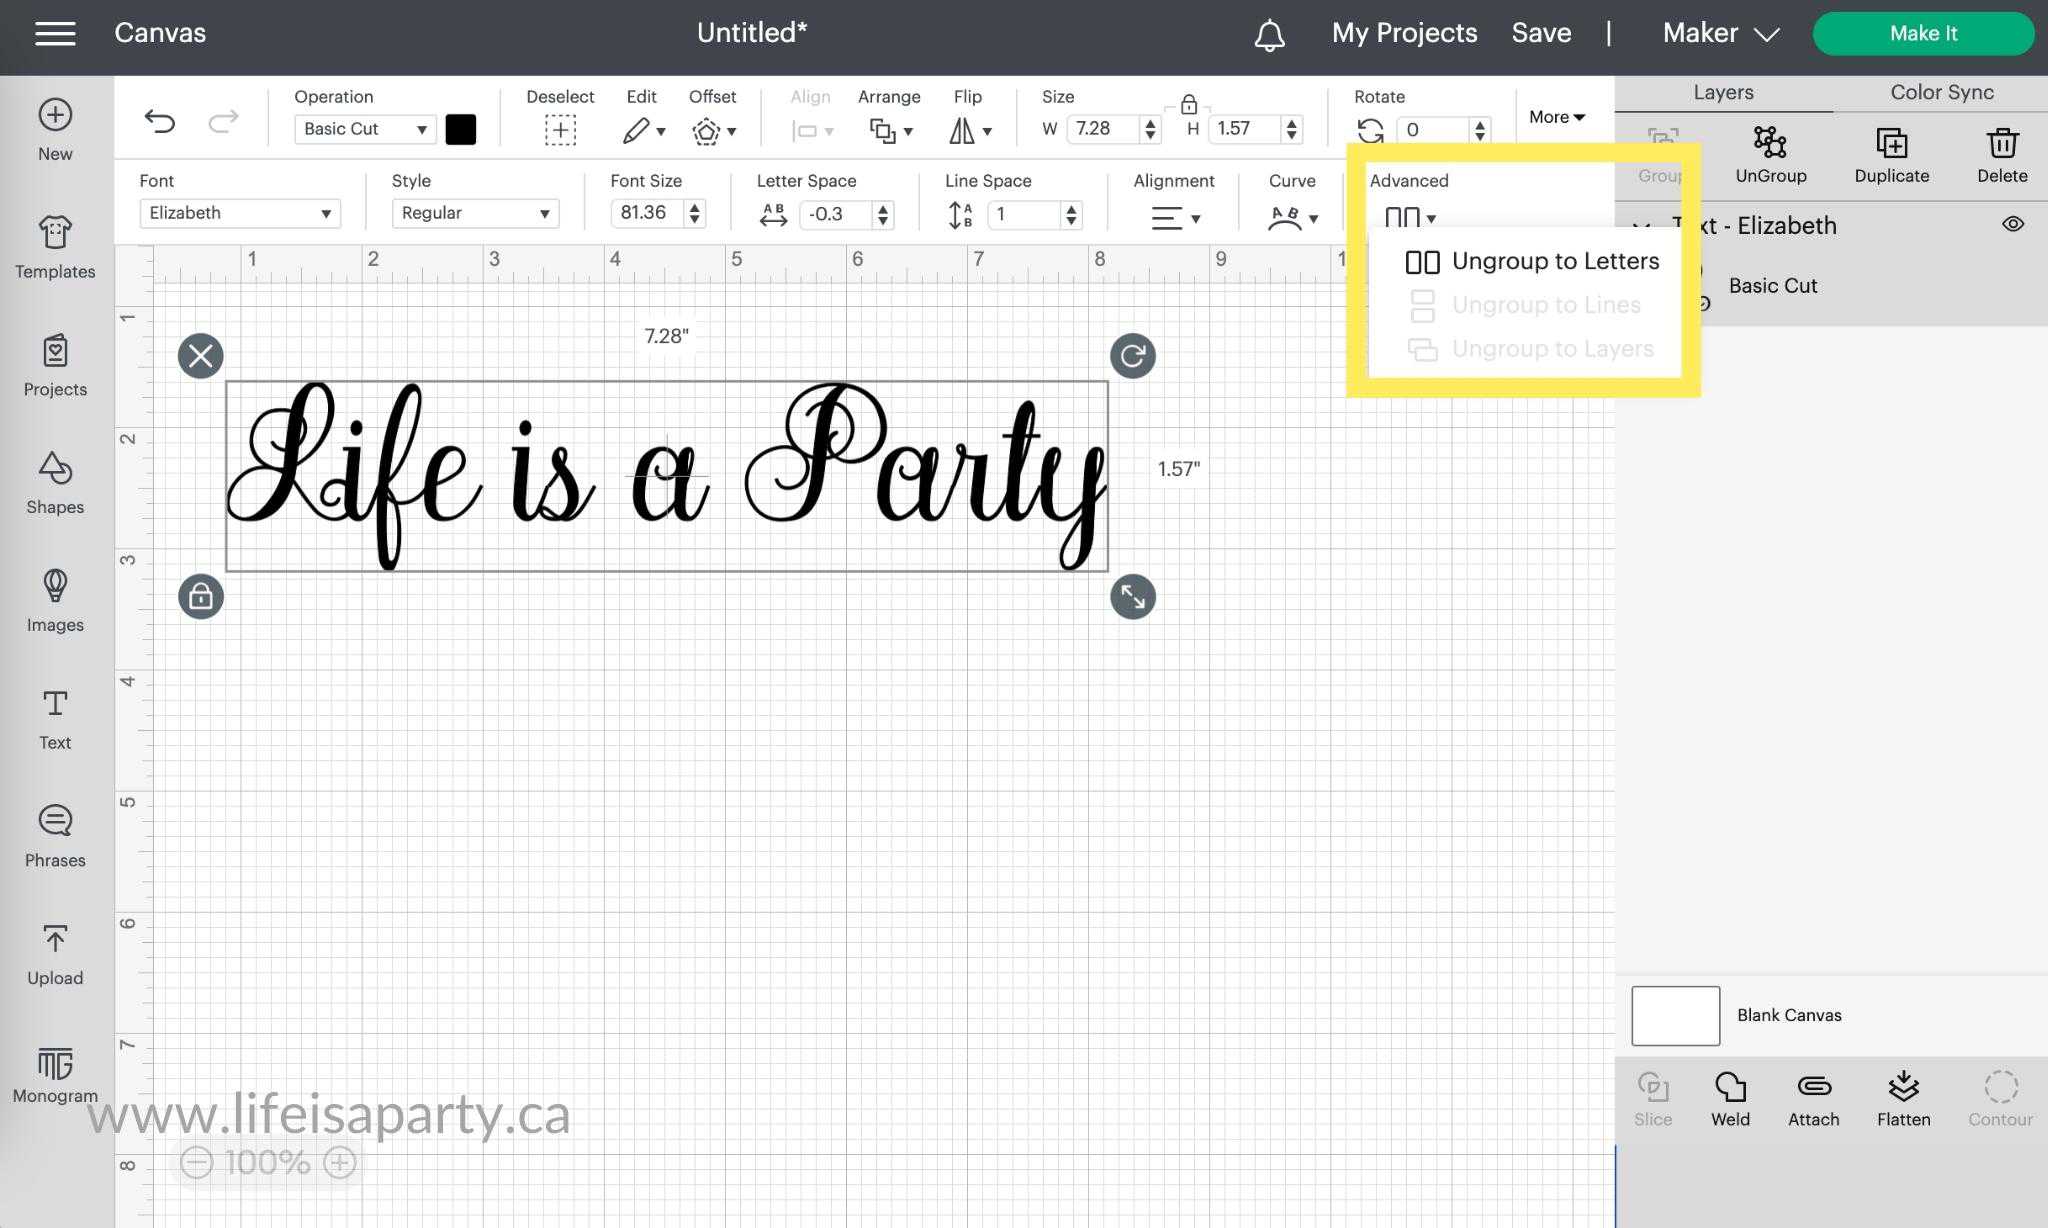Image resolution: width=2048 pixels, height=1228 pixels.
Task: Click Make It button to proceed
Action: [x=1922, y=32]
